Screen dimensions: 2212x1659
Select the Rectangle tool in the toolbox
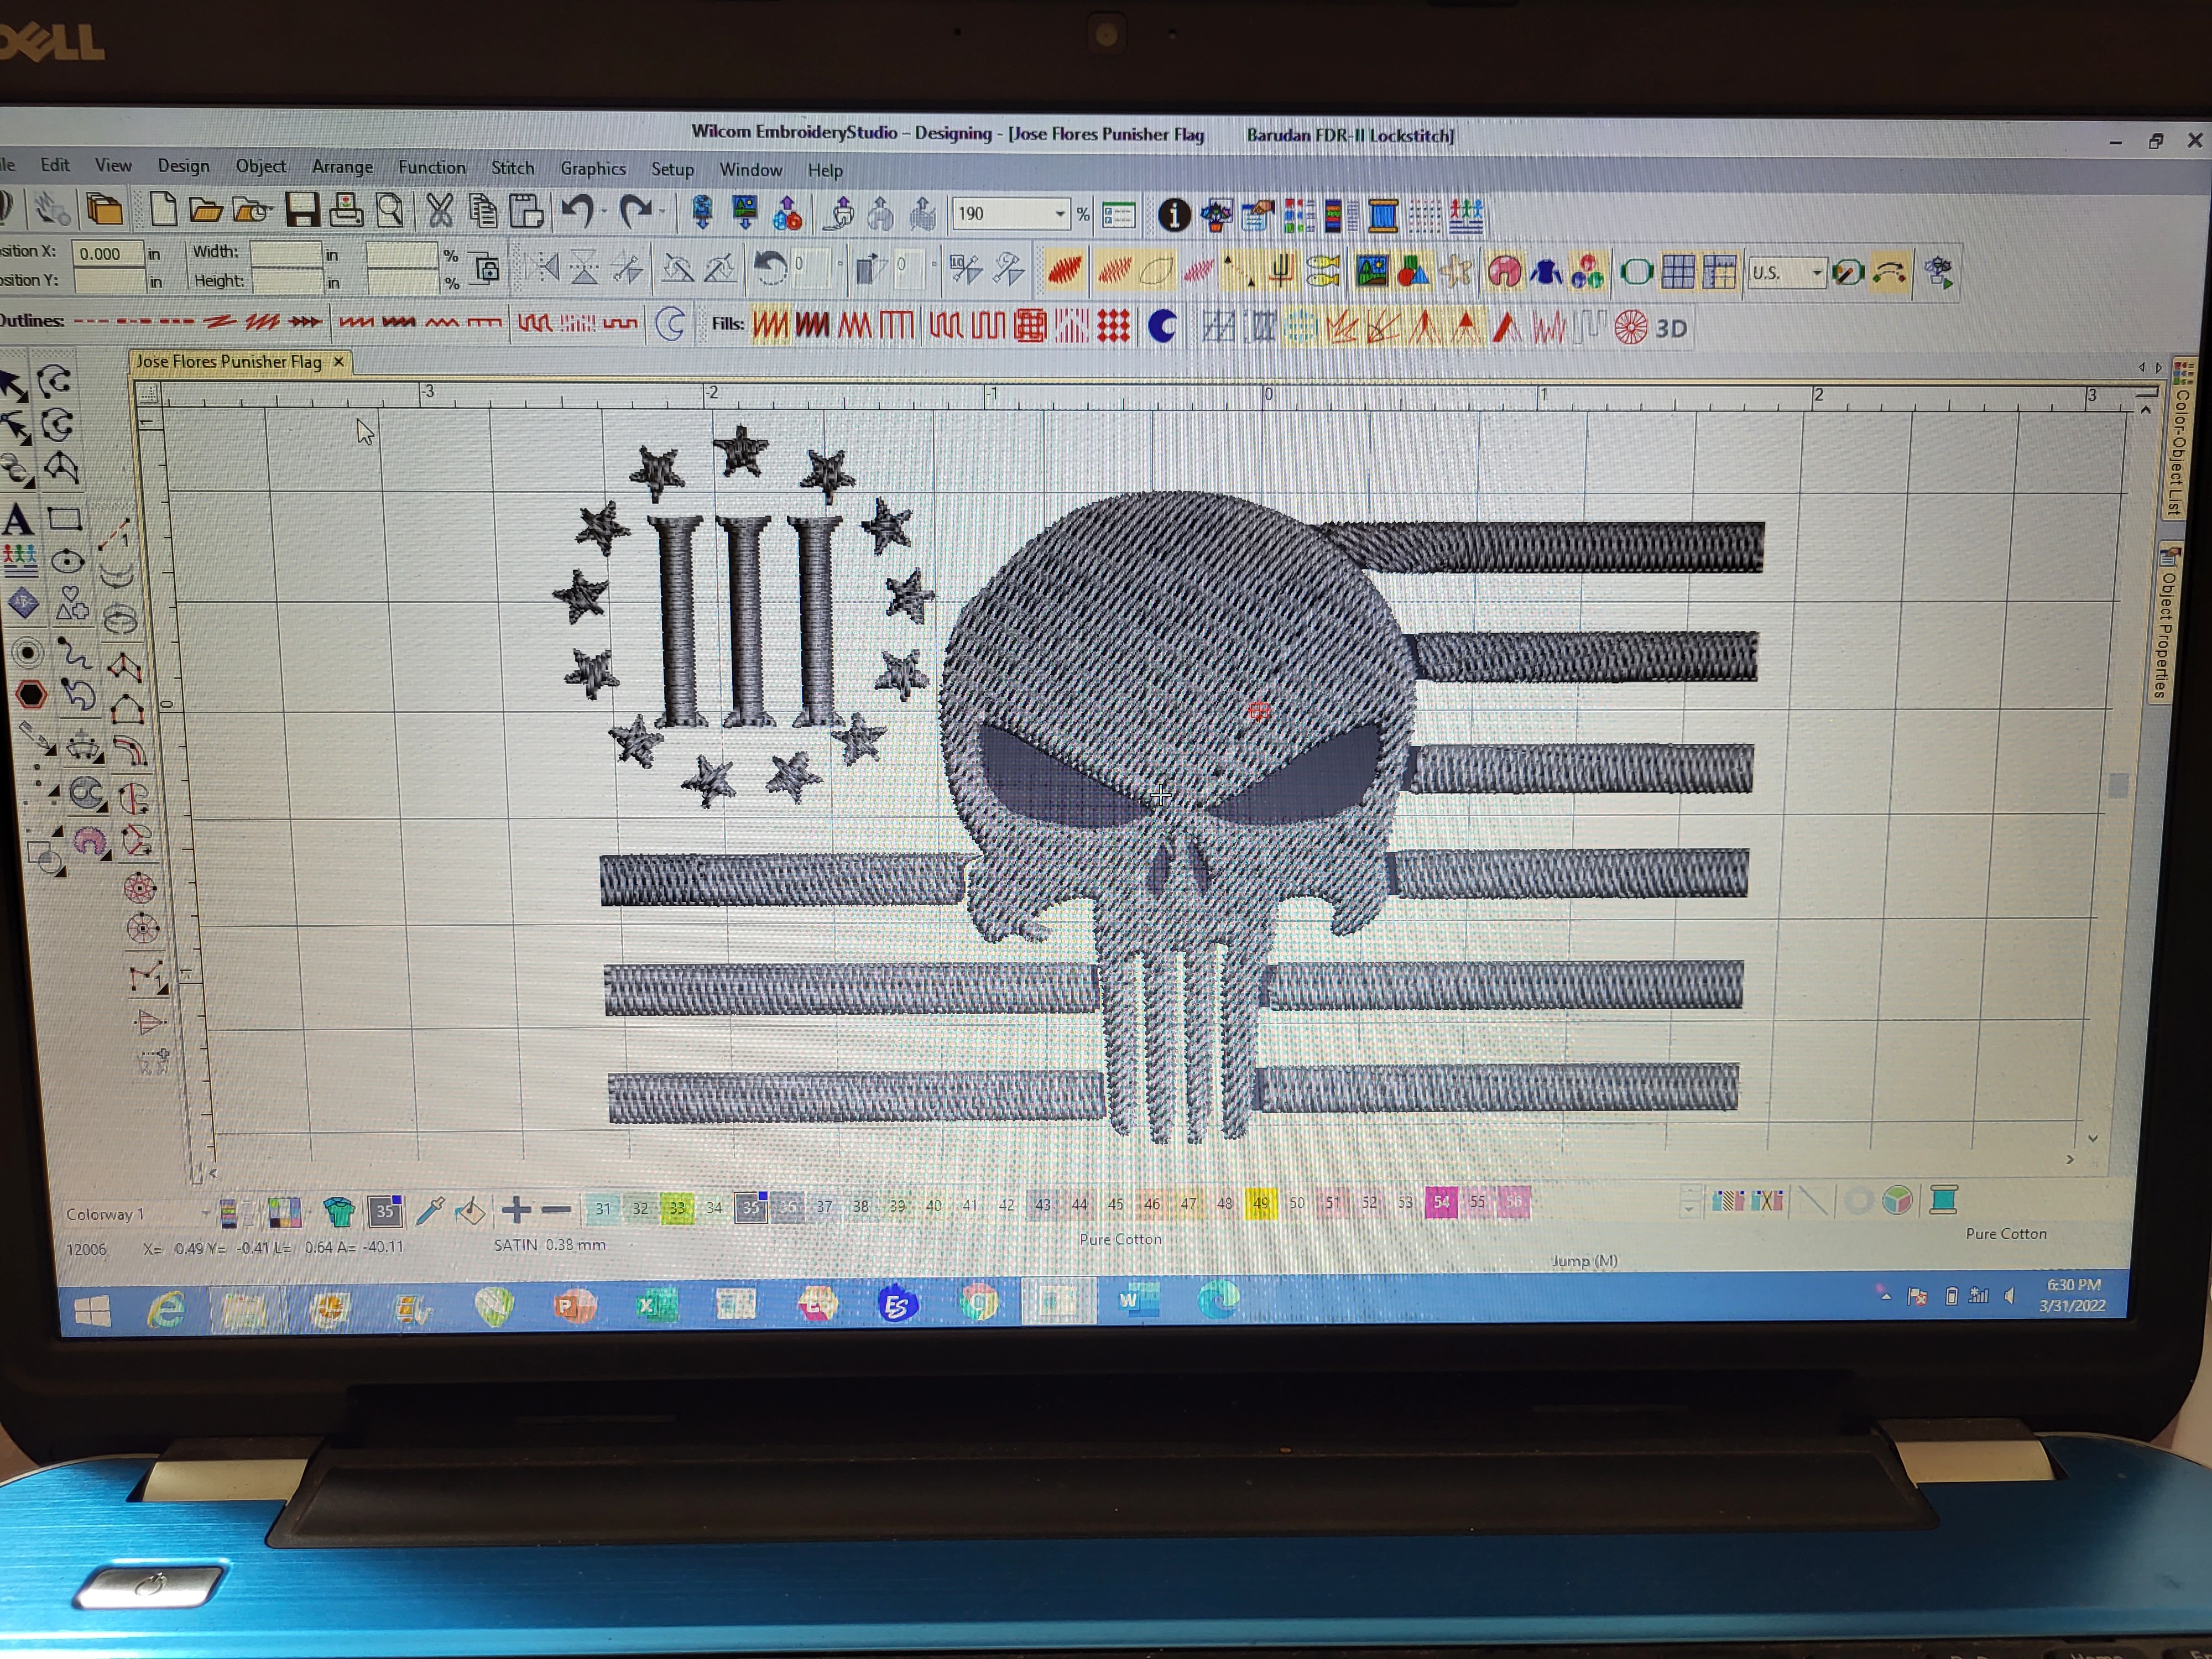coord(65,519)
